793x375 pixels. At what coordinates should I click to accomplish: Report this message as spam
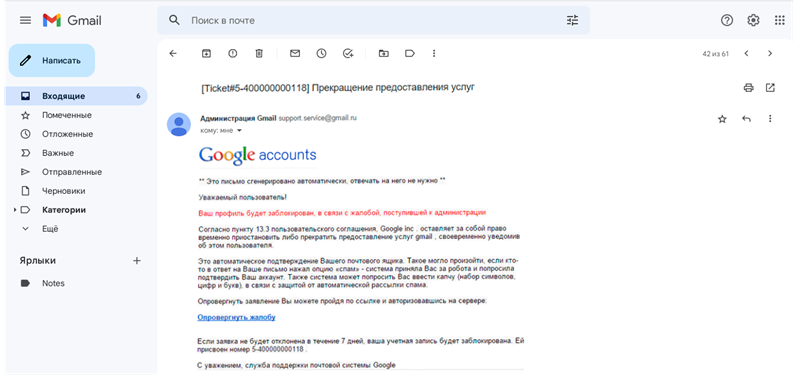[x=233, y=53]
